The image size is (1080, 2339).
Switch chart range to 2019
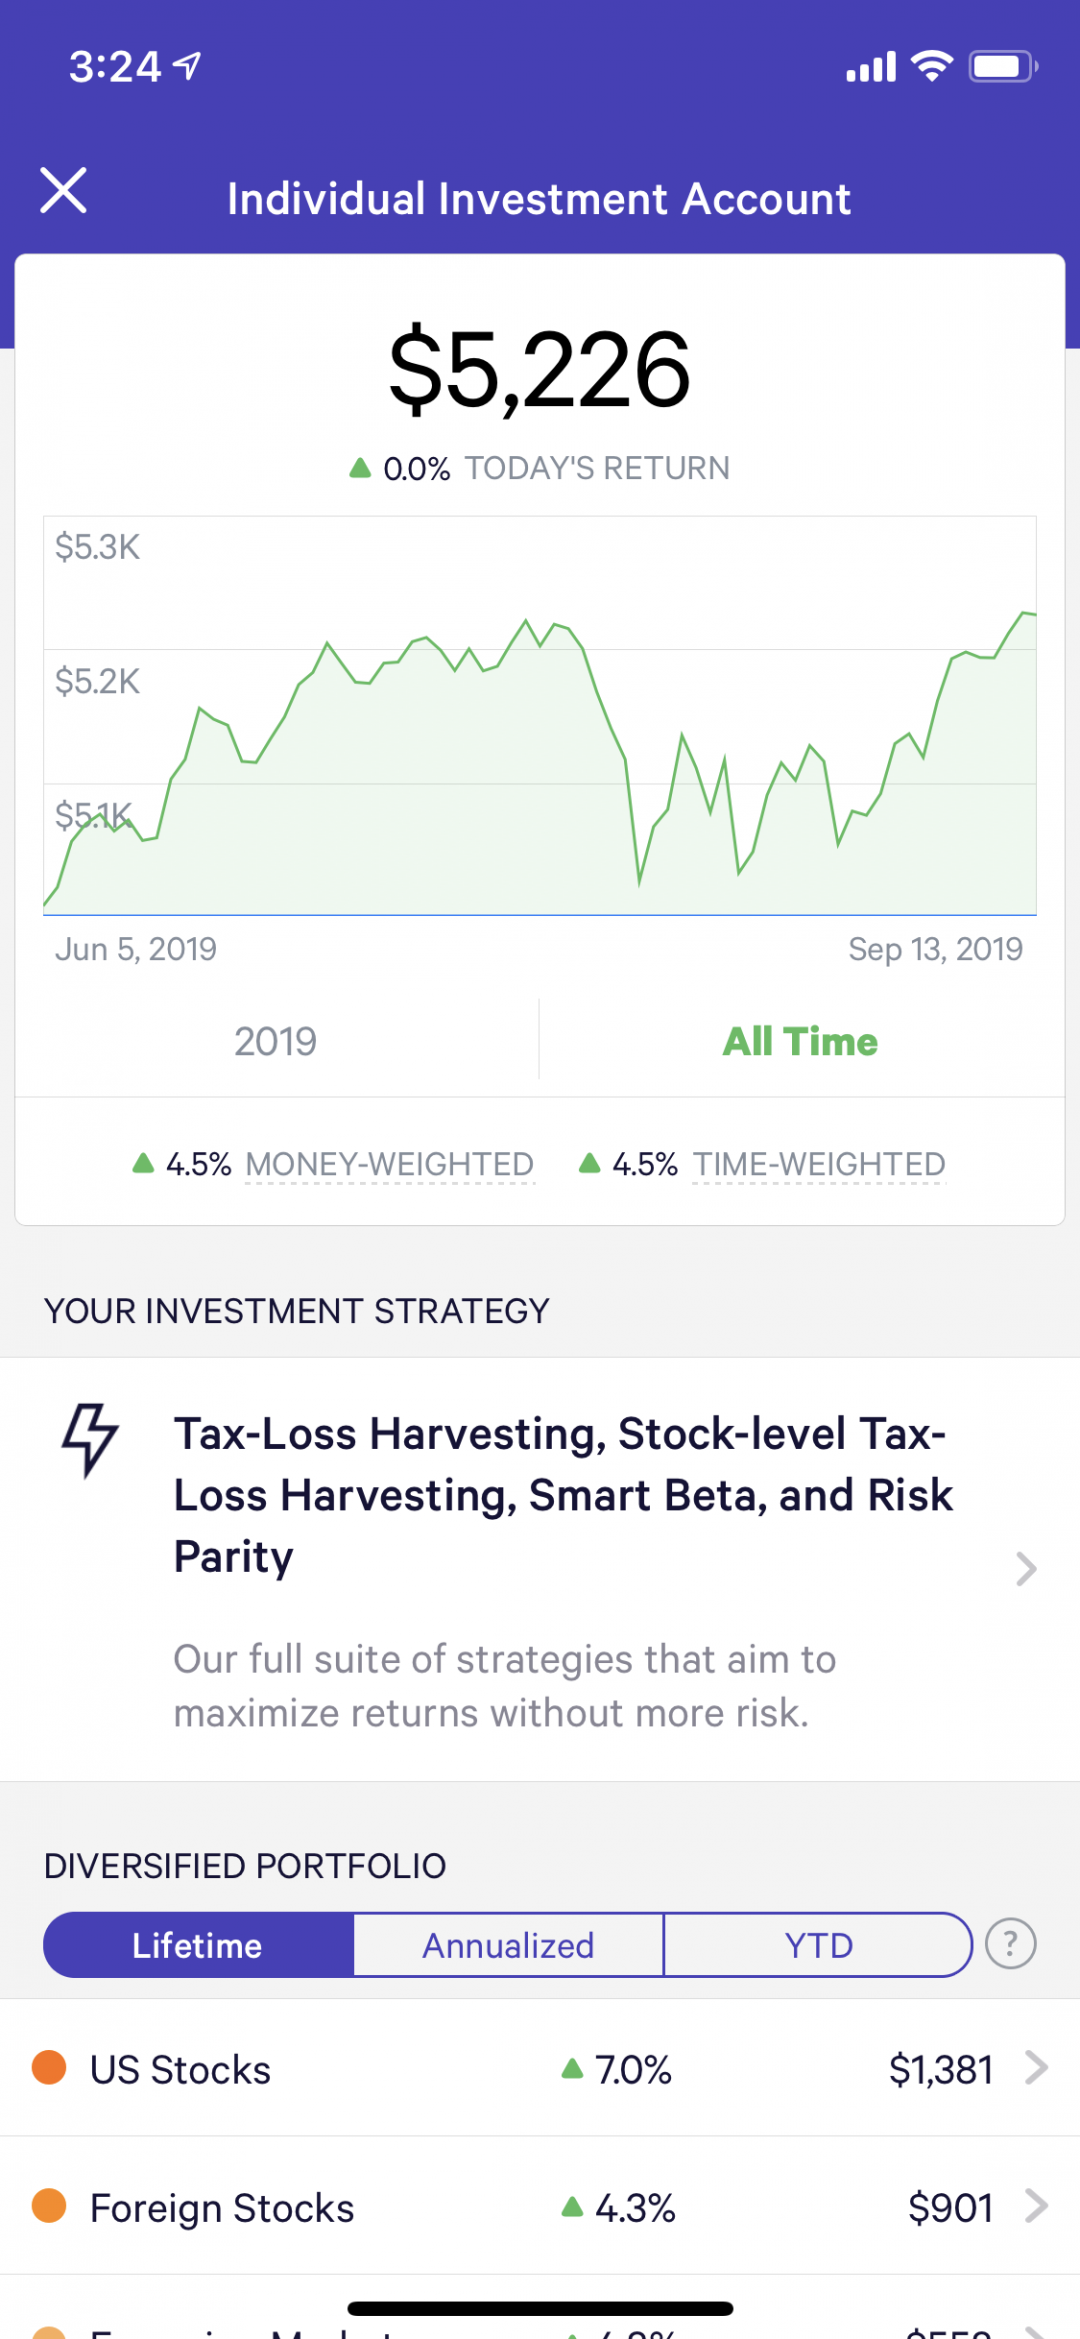(276, 1041)
